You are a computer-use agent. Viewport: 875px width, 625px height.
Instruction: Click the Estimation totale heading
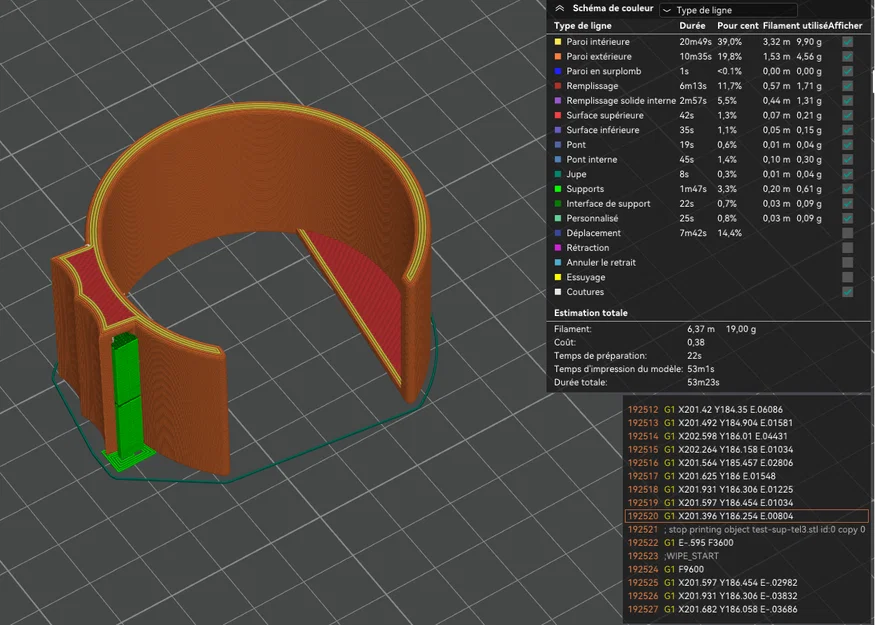pos(590,313)
